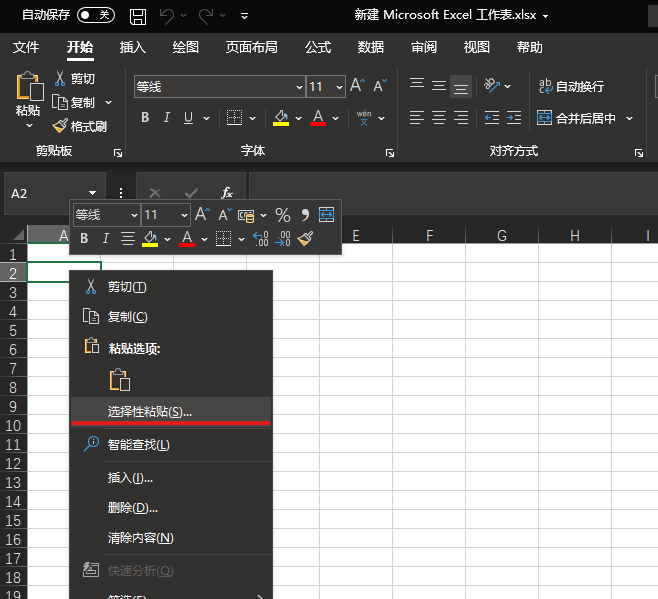The height and width of the screenshot is (599, 658).
Task: Click the formula bar input field
Action: tap(453, 193)
